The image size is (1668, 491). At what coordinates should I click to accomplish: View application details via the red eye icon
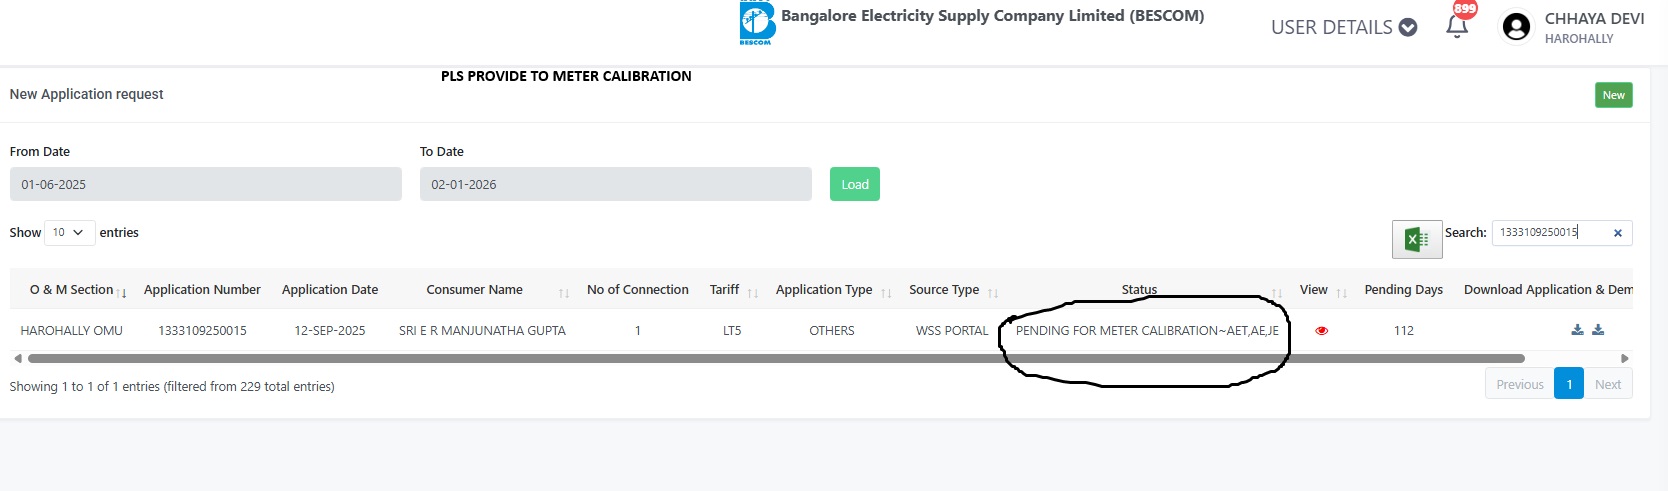(x=1321, y=331)
